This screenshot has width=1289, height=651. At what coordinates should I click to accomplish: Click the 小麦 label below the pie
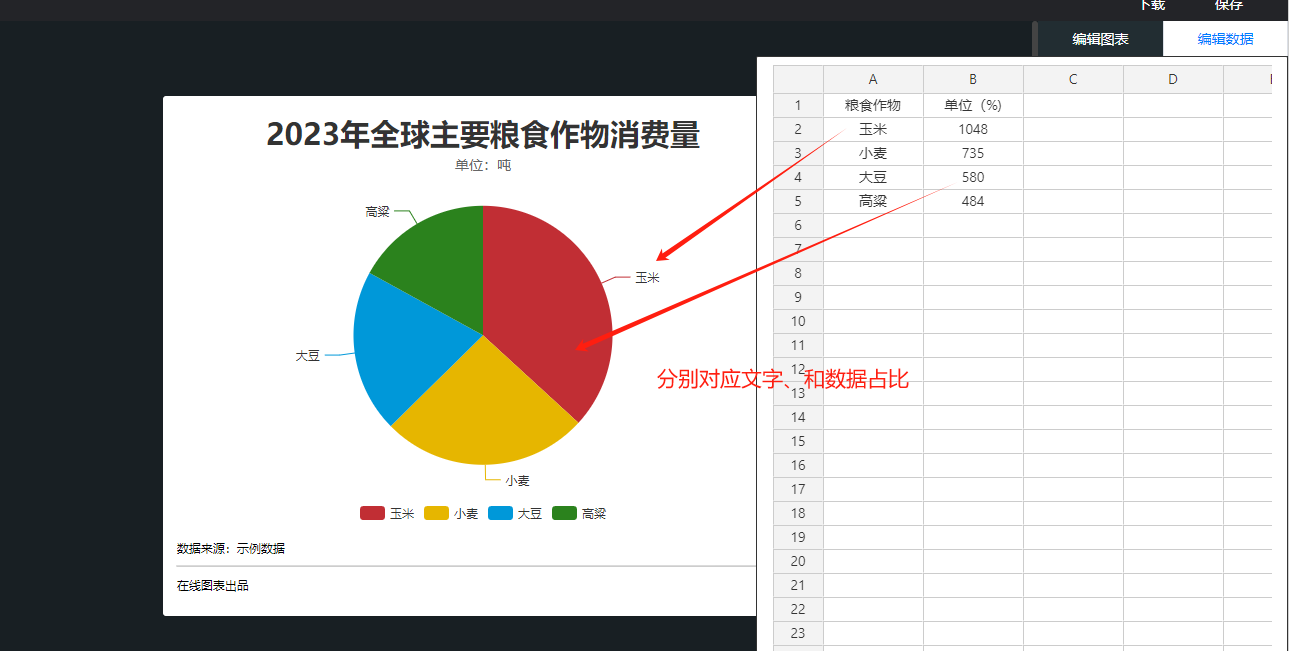point(517,480)
